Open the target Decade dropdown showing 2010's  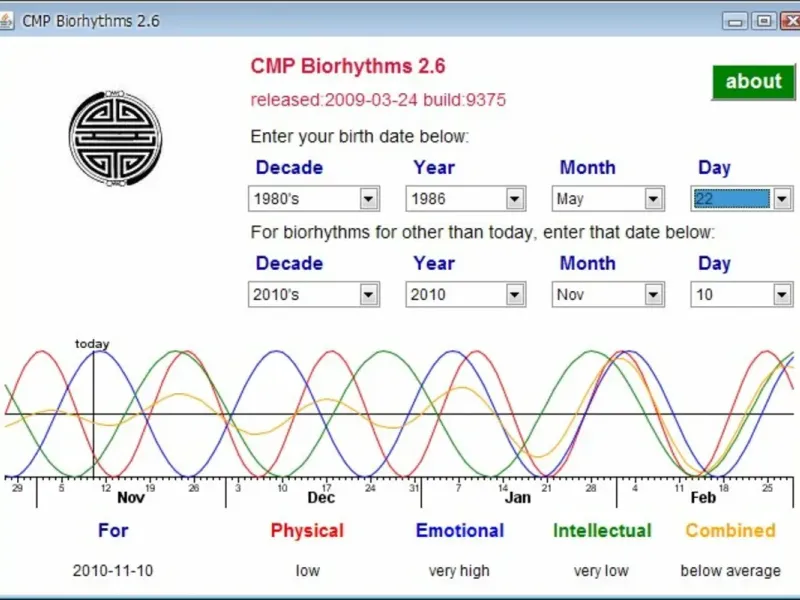point(314,294)
